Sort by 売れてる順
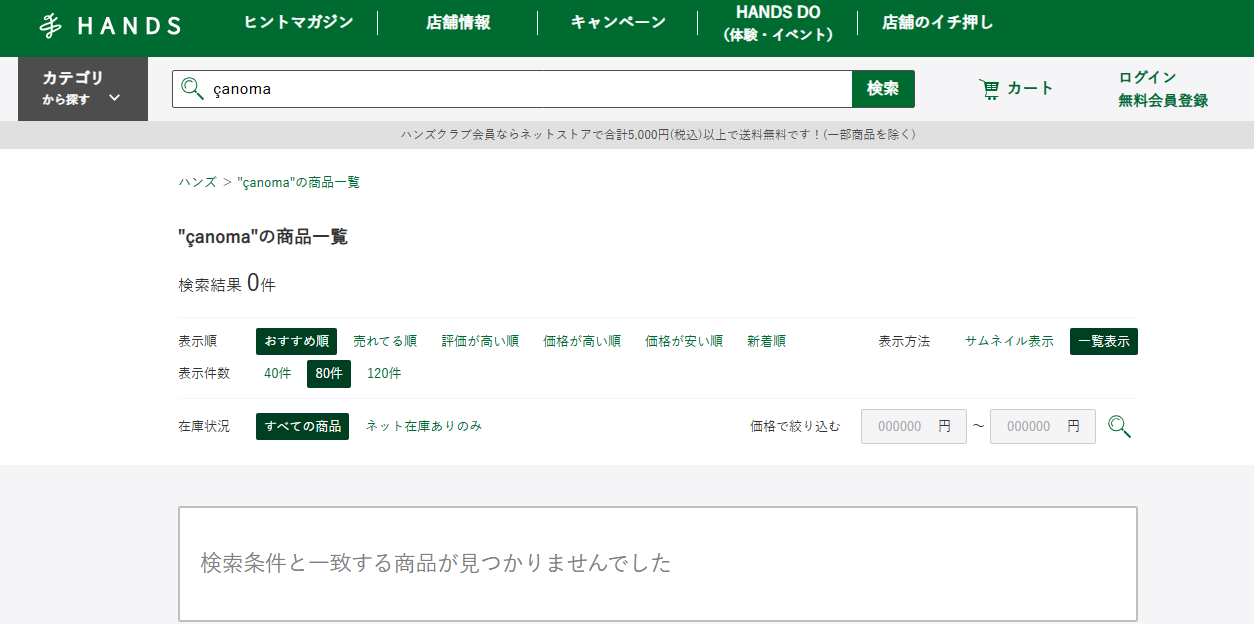The image size is (1254, 624). coord(385,341)
